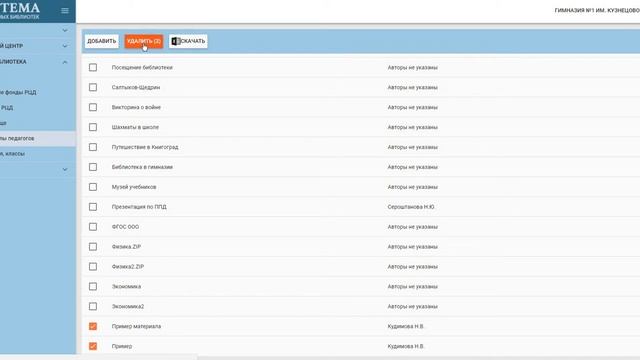Click the ФГОС ООО title
Viewport: 640px width, 360px height.
(x=125, y=227)
